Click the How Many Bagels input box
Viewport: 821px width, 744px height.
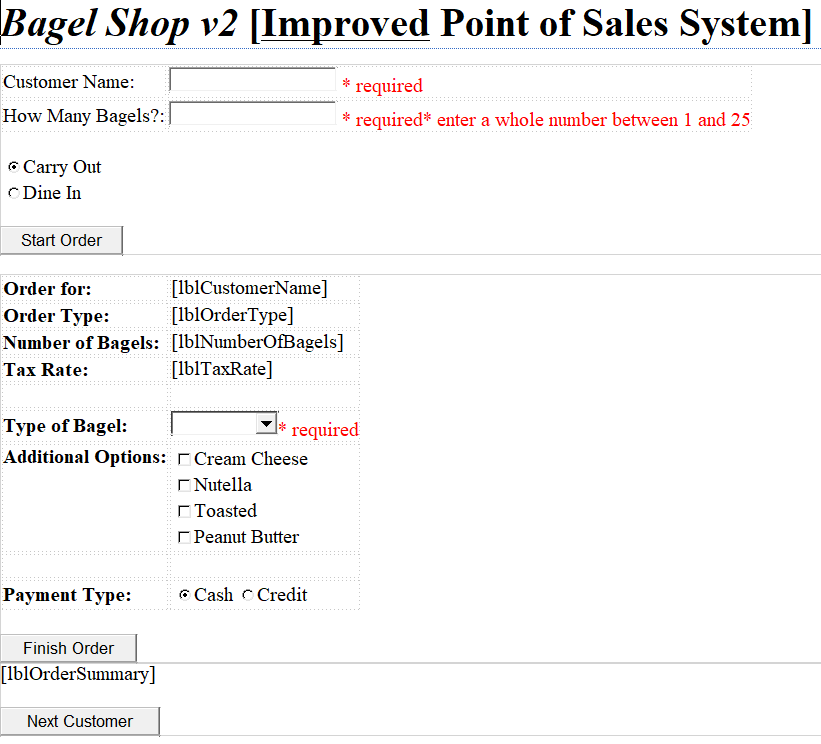[252, 114]
